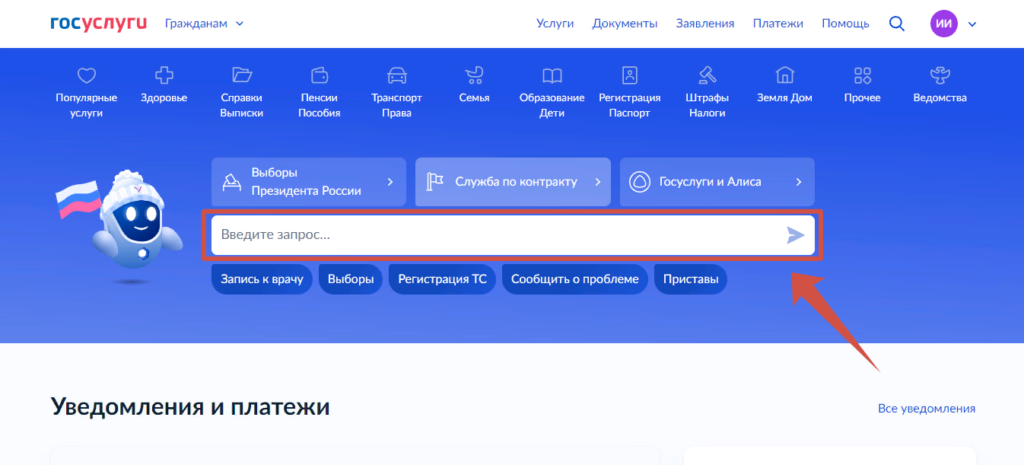This screenshot has height=465, width=1024.
Task: Open Земля Дом house icon
Action: coord(785,76)
